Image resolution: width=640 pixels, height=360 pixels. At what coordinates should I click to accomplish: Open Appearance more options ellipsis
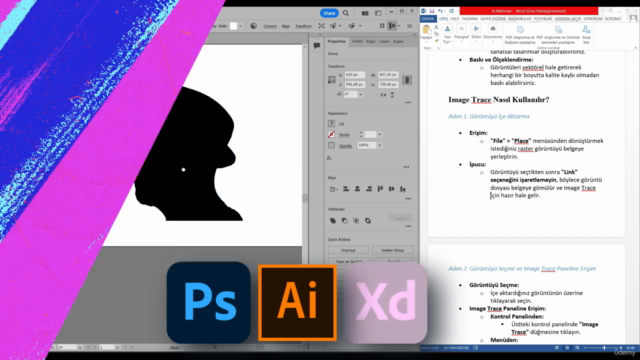(x=406, y=167)
